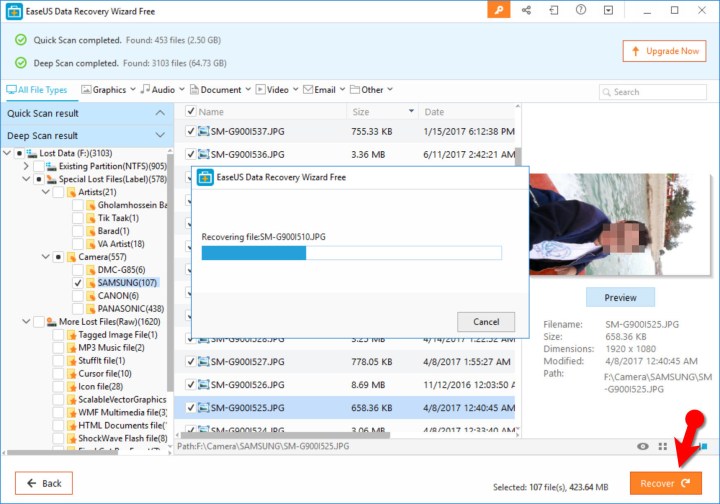This screenshot has width=720, height=504.
Task: Click the recovery progress bar
Action: click(351, 254)
